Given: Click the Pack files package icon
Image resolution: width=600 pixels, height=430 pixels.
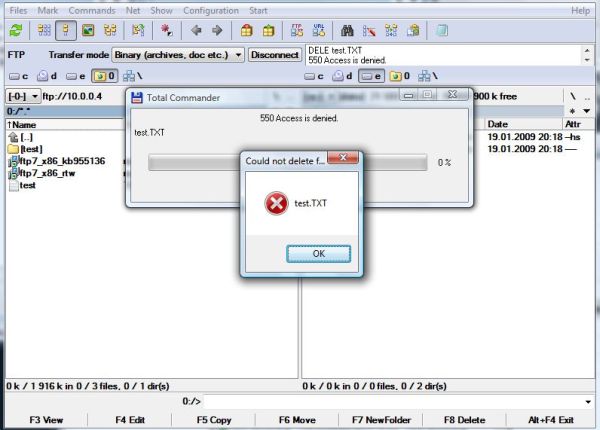Looking at the screenshot, I should [246, 30].
